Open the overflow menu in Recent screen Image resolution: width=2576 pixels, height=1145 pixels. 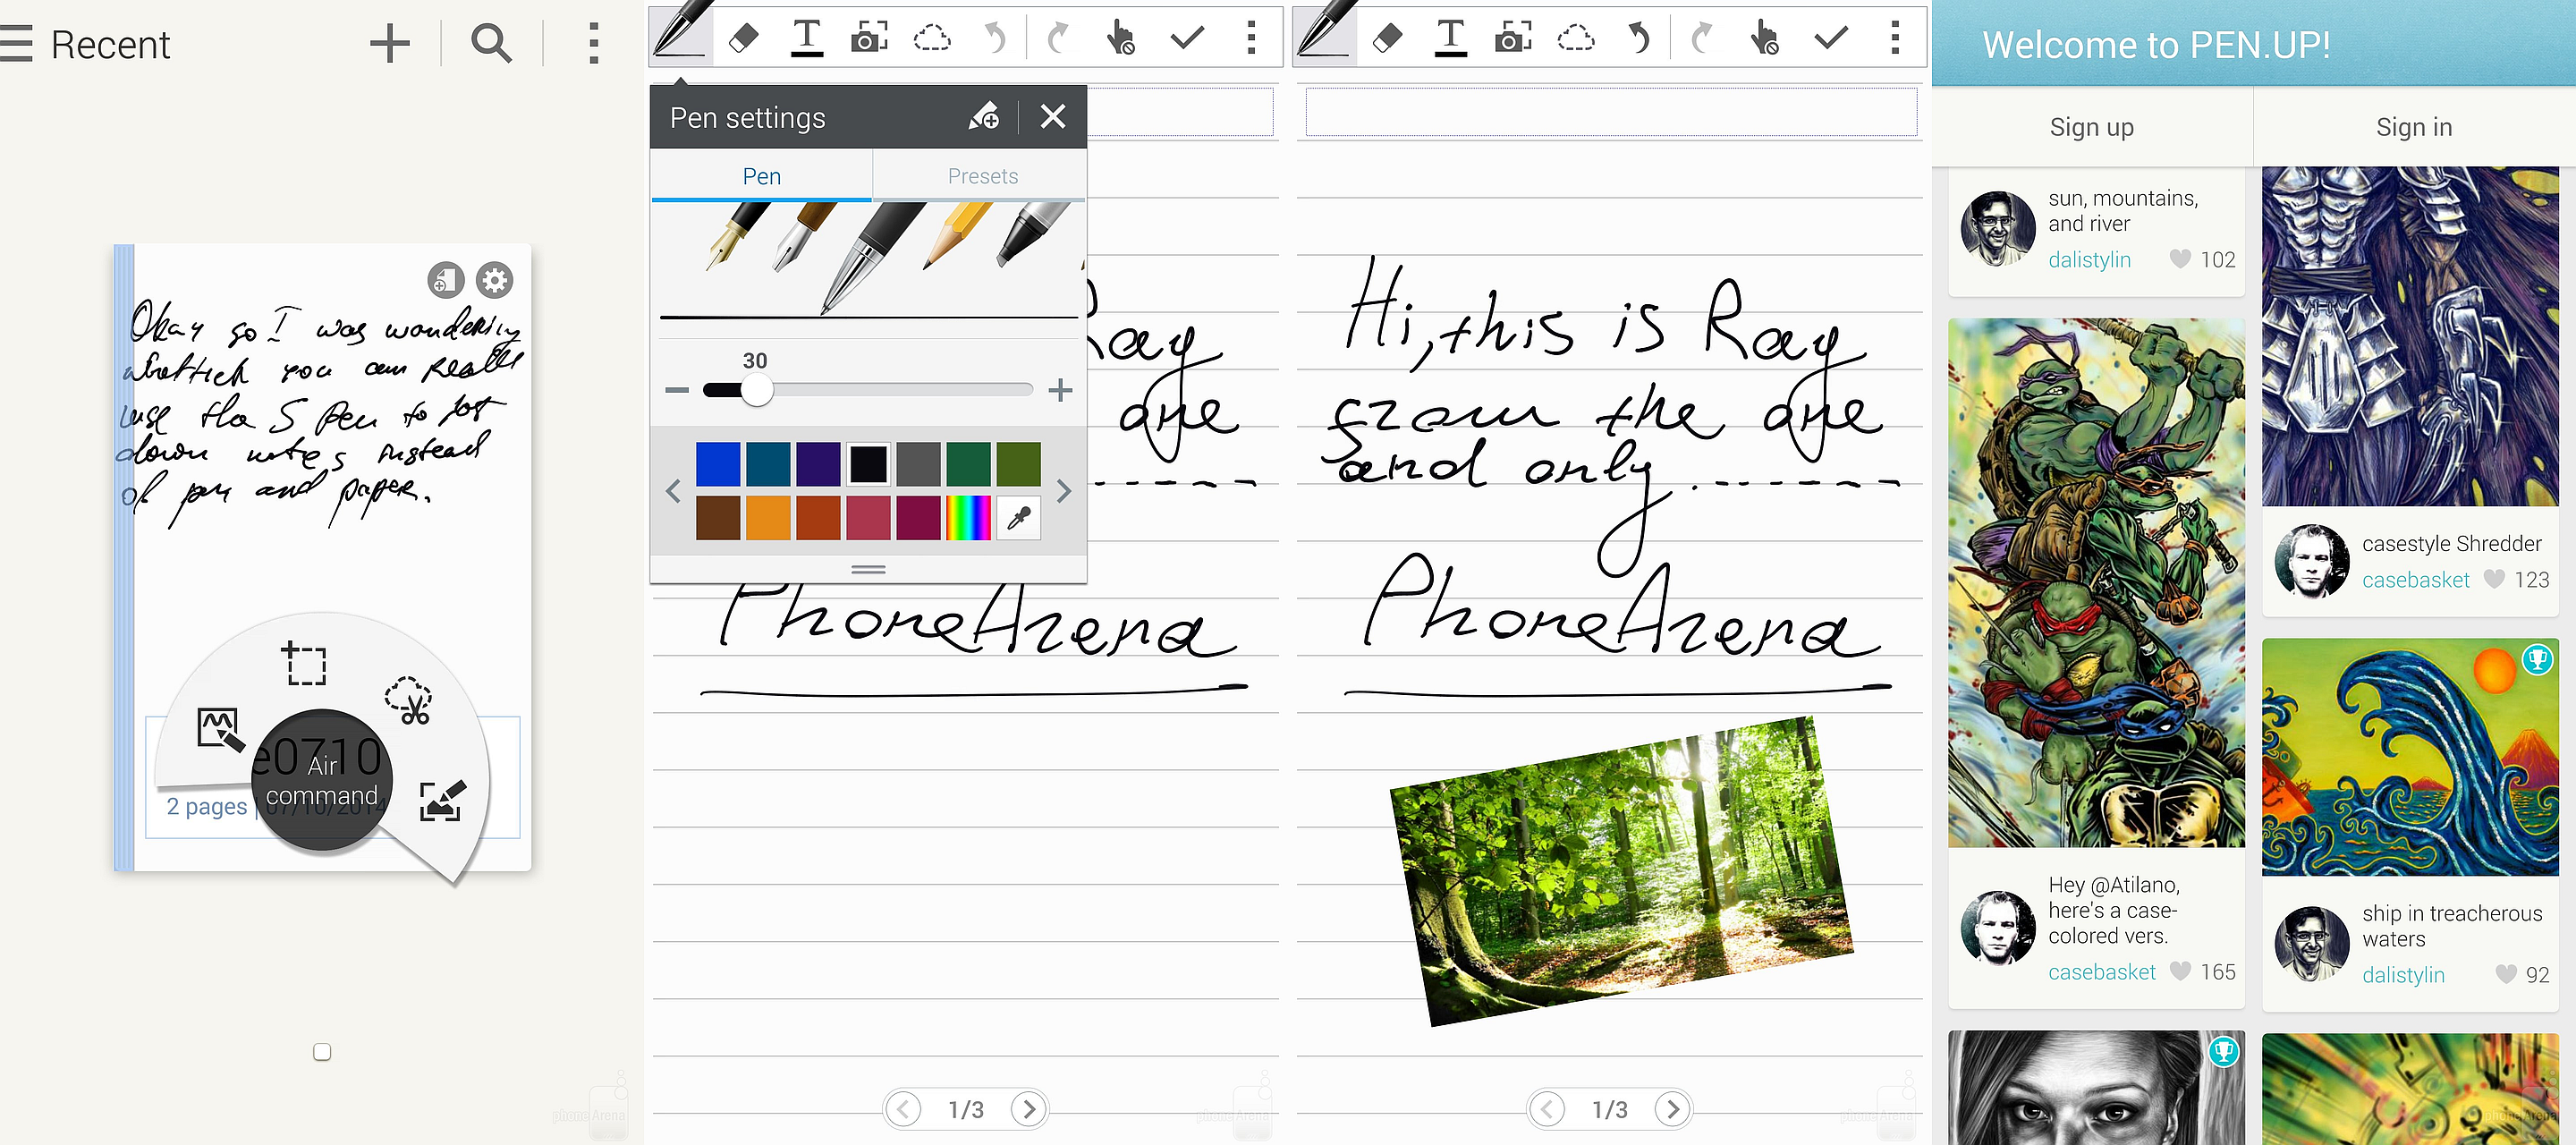tap(594, 44)
